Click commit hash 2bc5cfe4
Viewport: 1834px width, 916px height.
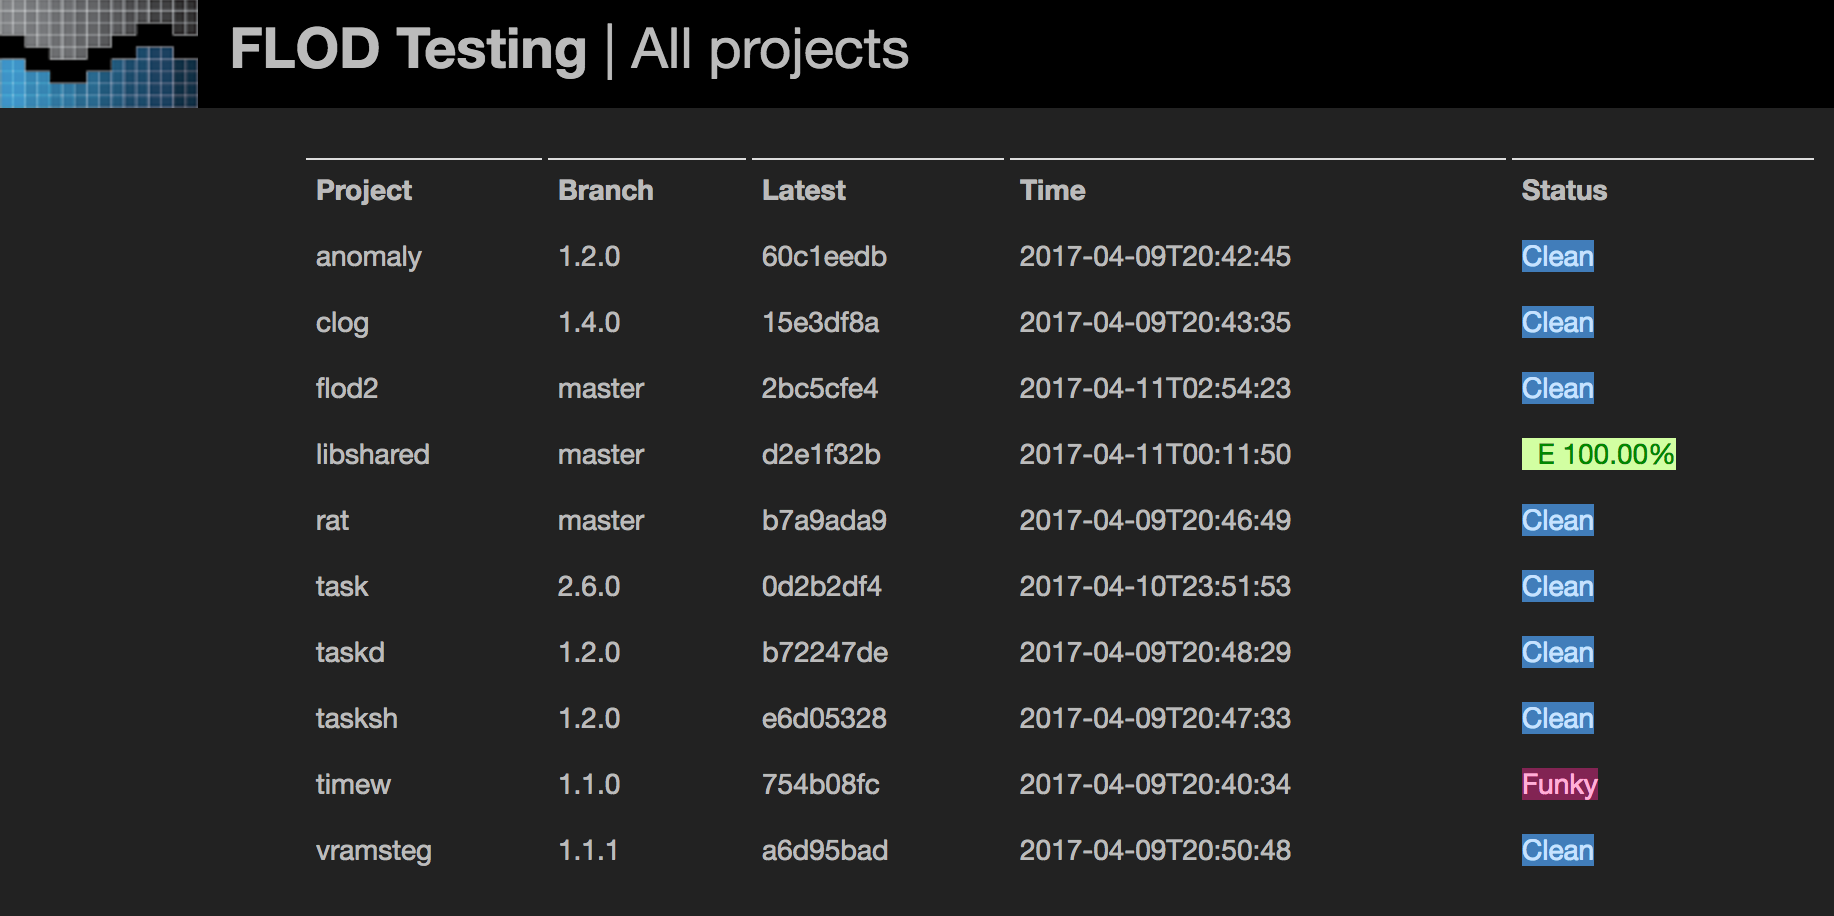(820, 388)
